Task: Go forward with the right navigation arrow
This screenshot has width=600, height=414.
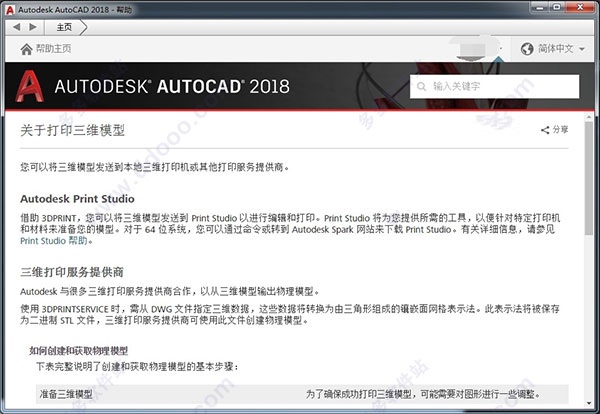Action: pyautogui.click(x=33, y=27)
